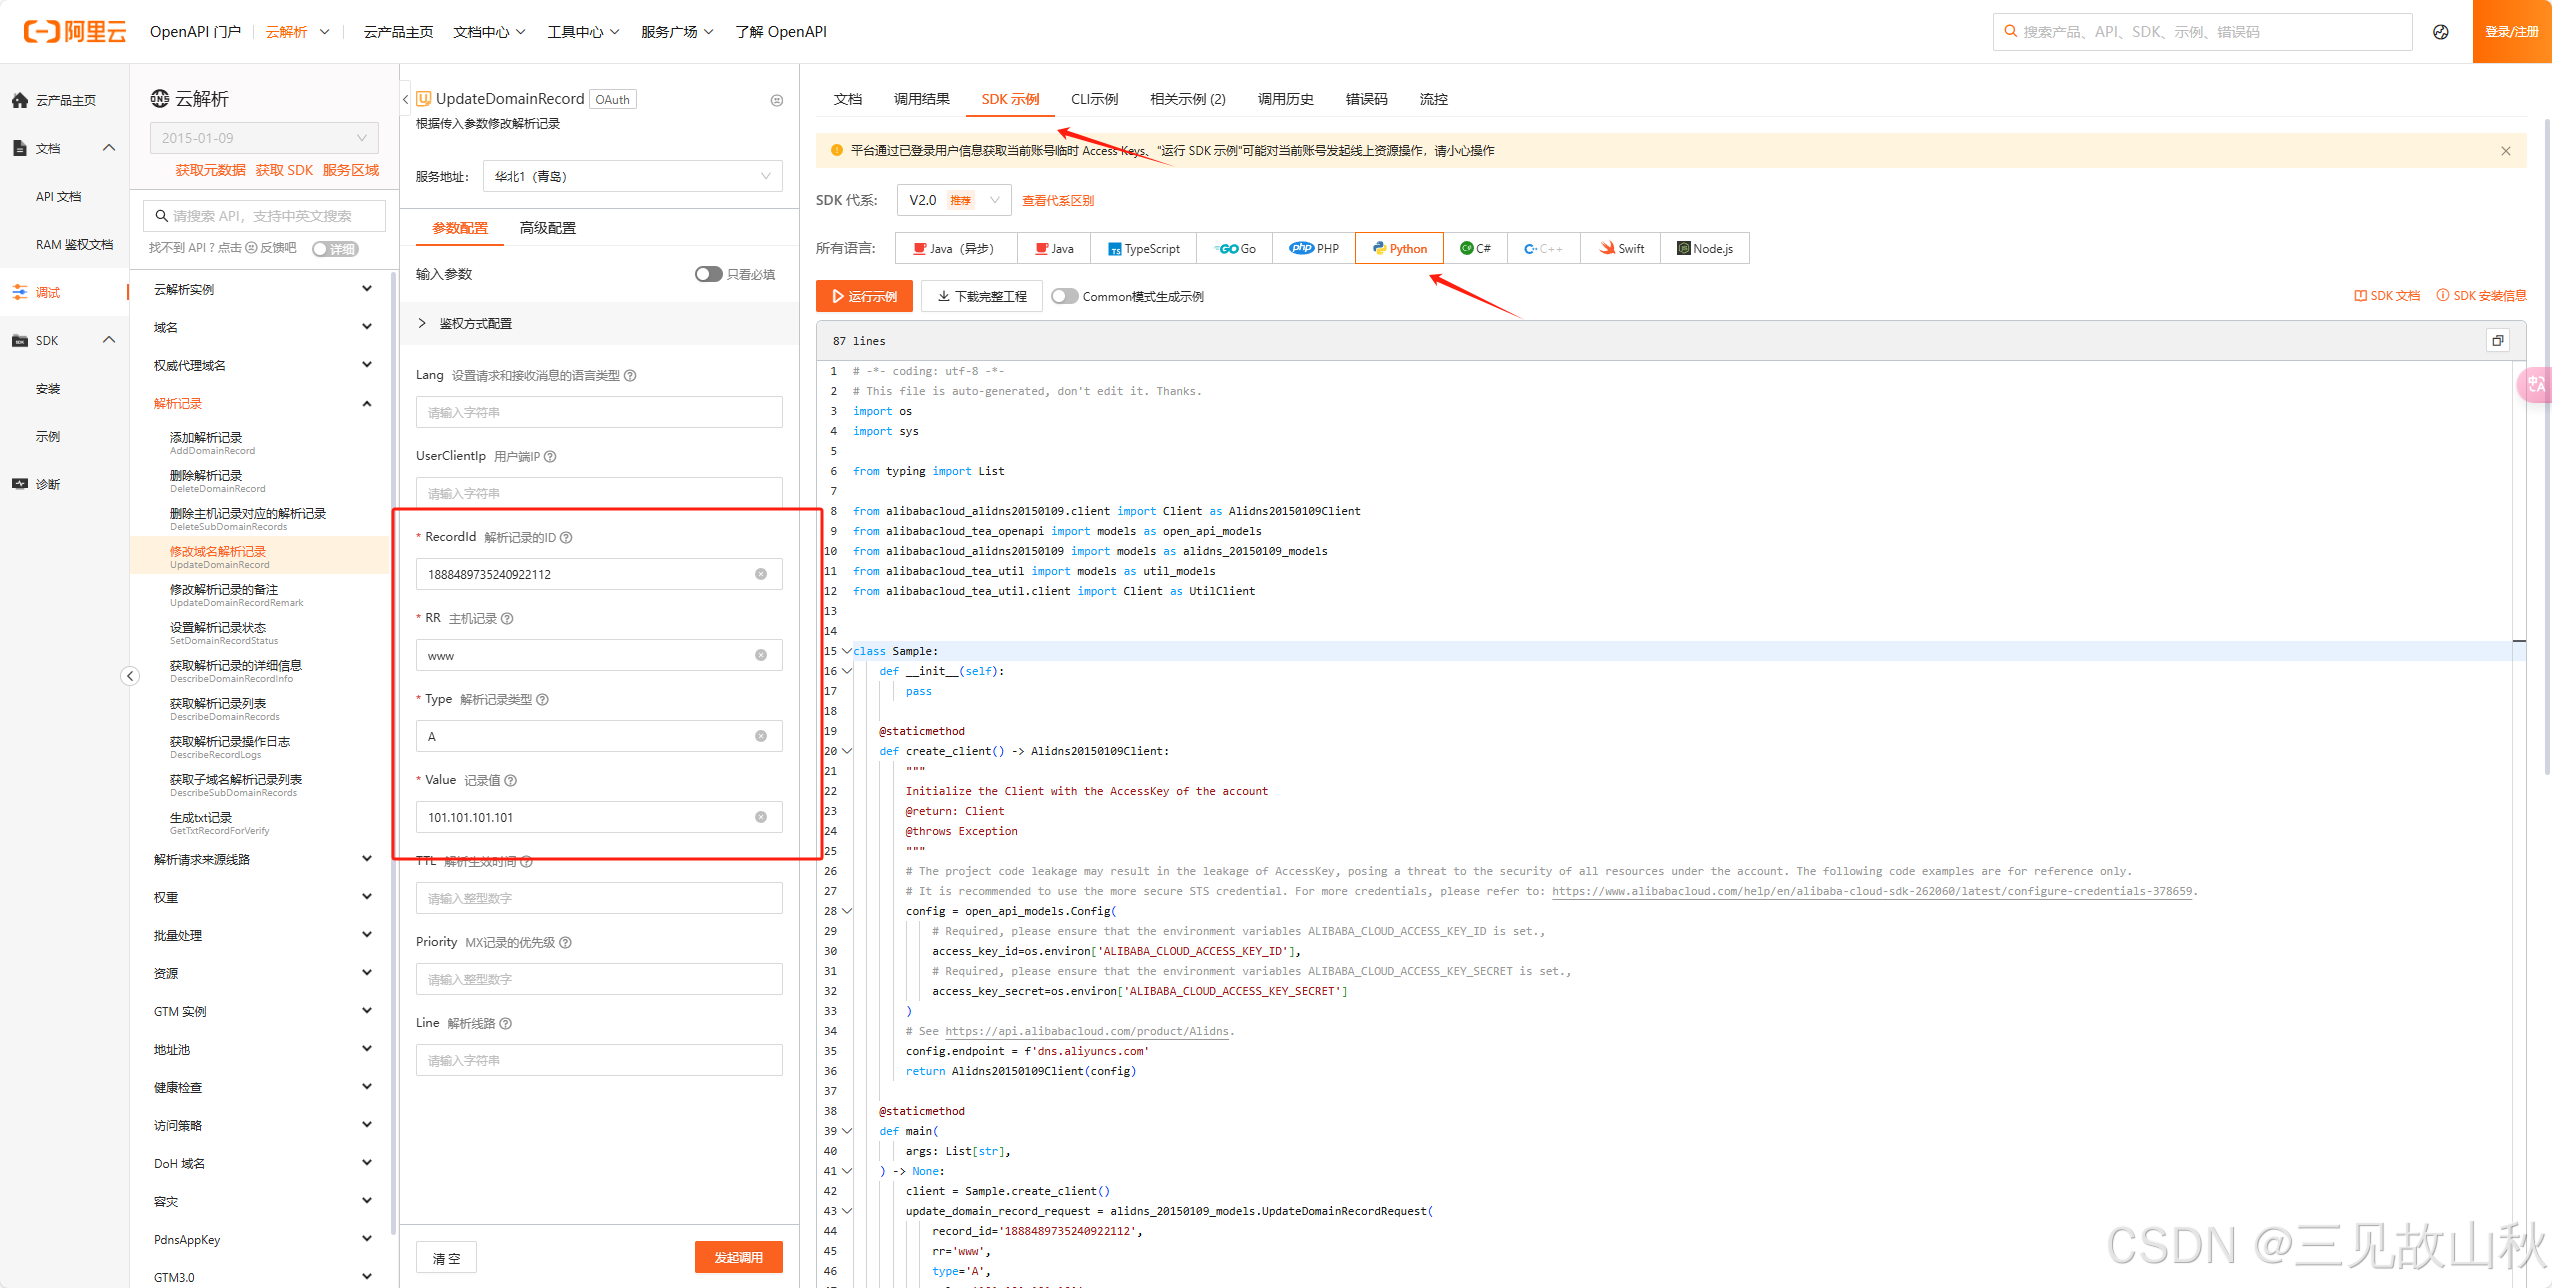
Task: Click 下载完整工程 button
Action: tap(982, 297)
